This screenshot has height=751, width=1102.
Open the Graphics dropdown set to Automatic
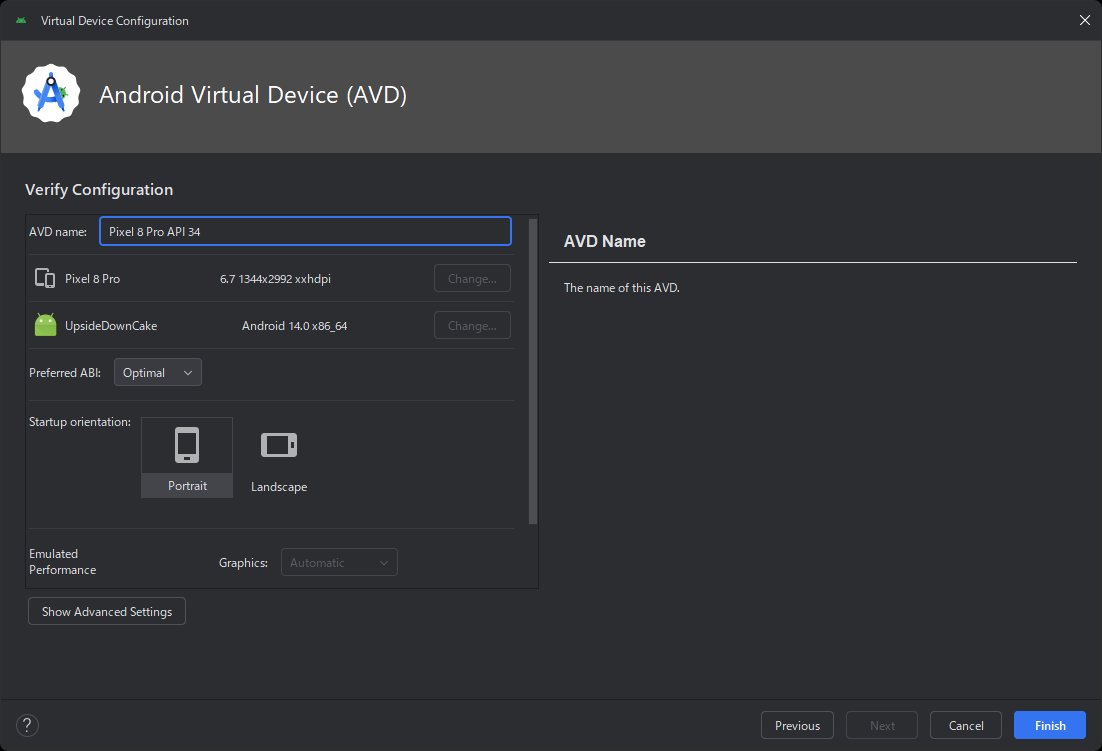click(339, 562)
